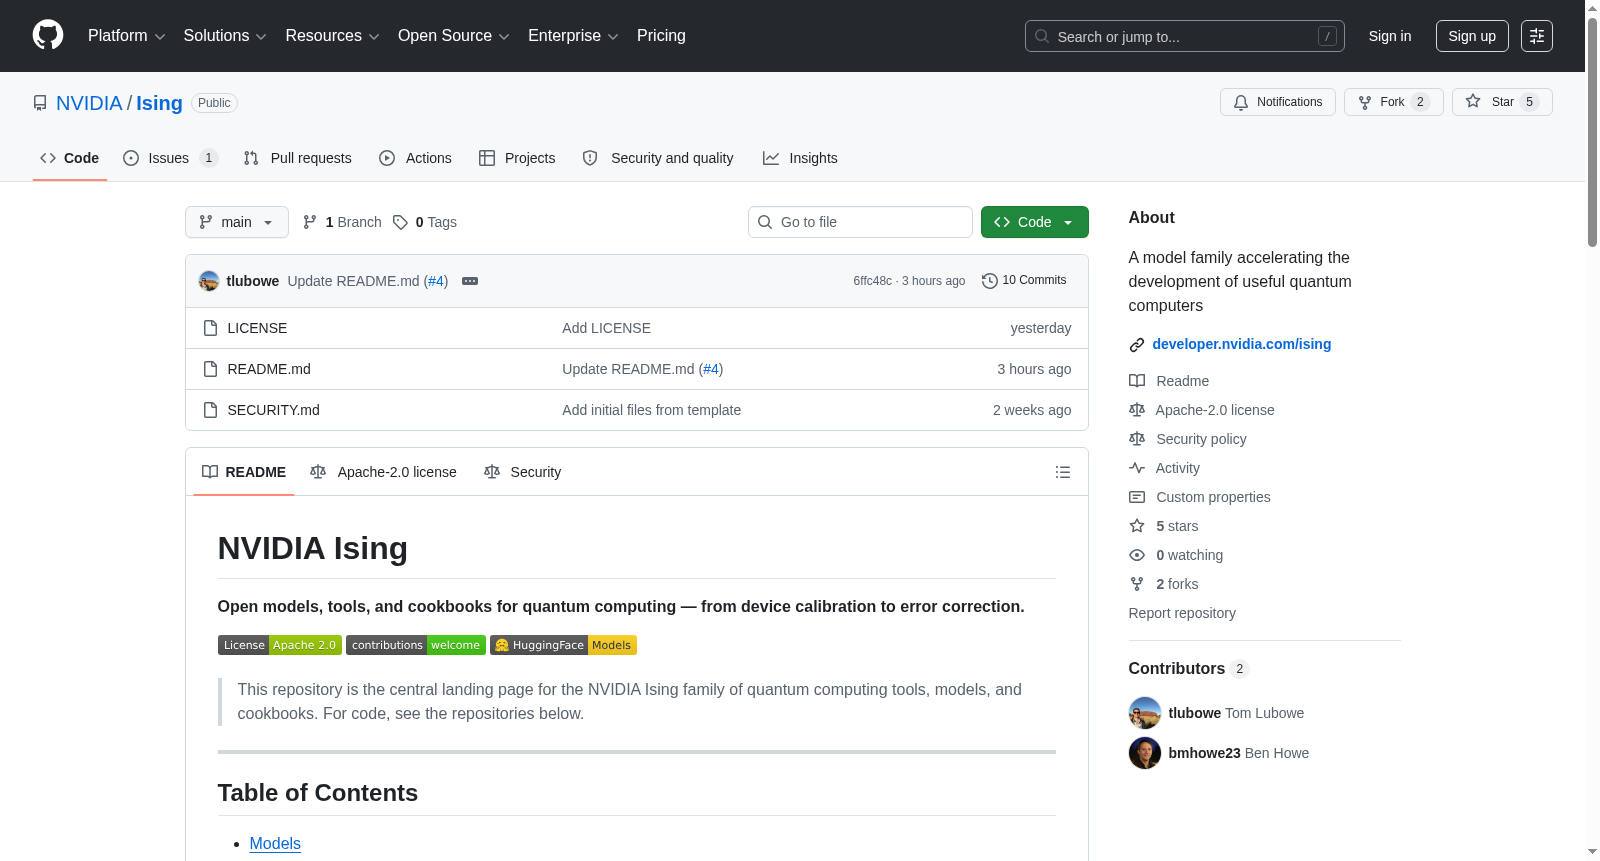Open the README outline list icon
The image size is (1600, 861).
coord(1063,472)
